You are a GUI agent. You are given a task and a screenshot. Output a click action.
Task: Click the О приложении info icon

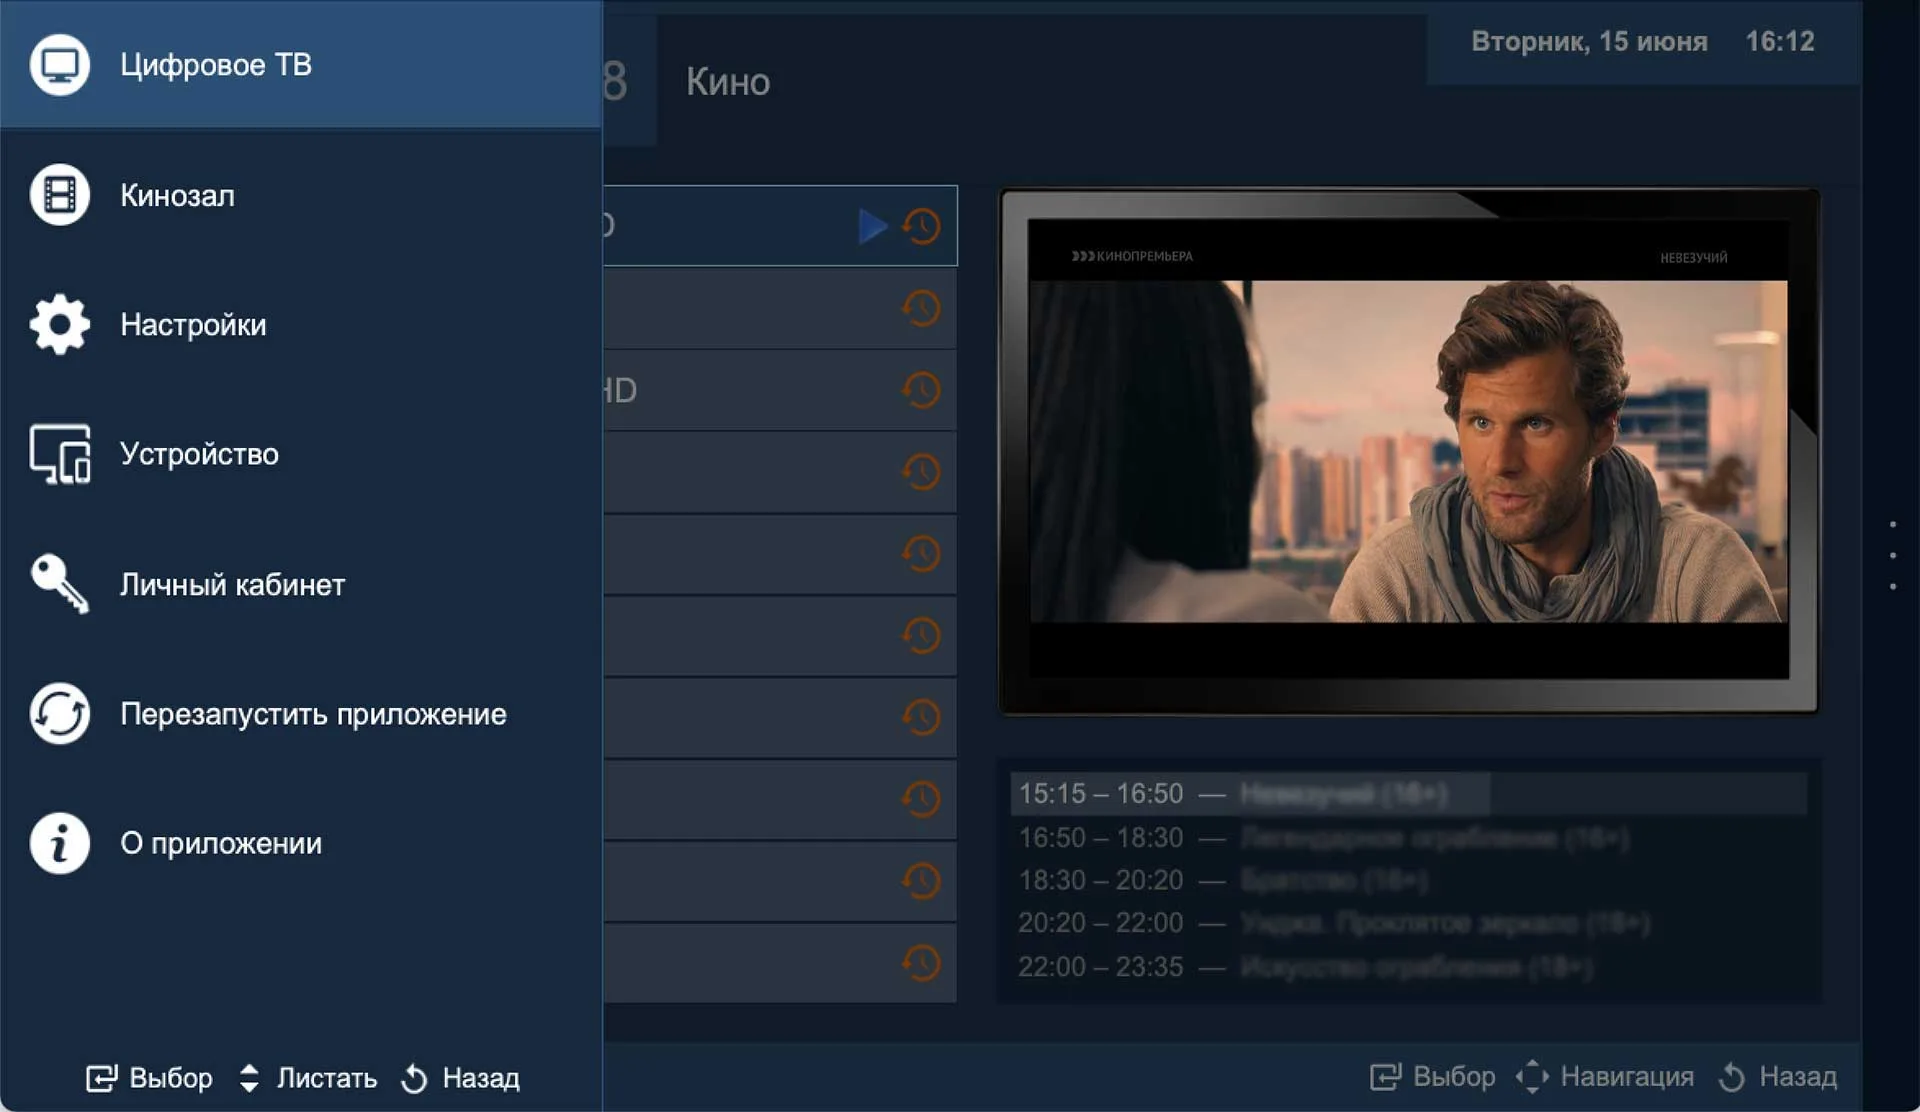coord(60,843)
